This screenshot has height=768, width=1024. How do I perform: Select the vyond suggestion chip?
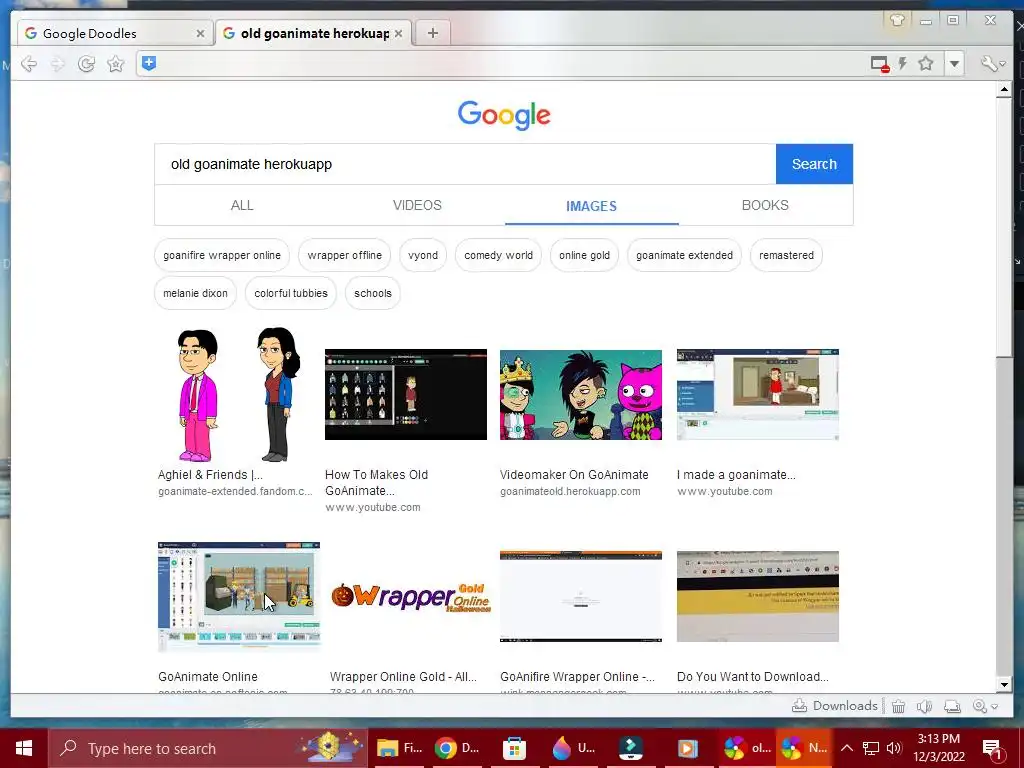[423, 255]
